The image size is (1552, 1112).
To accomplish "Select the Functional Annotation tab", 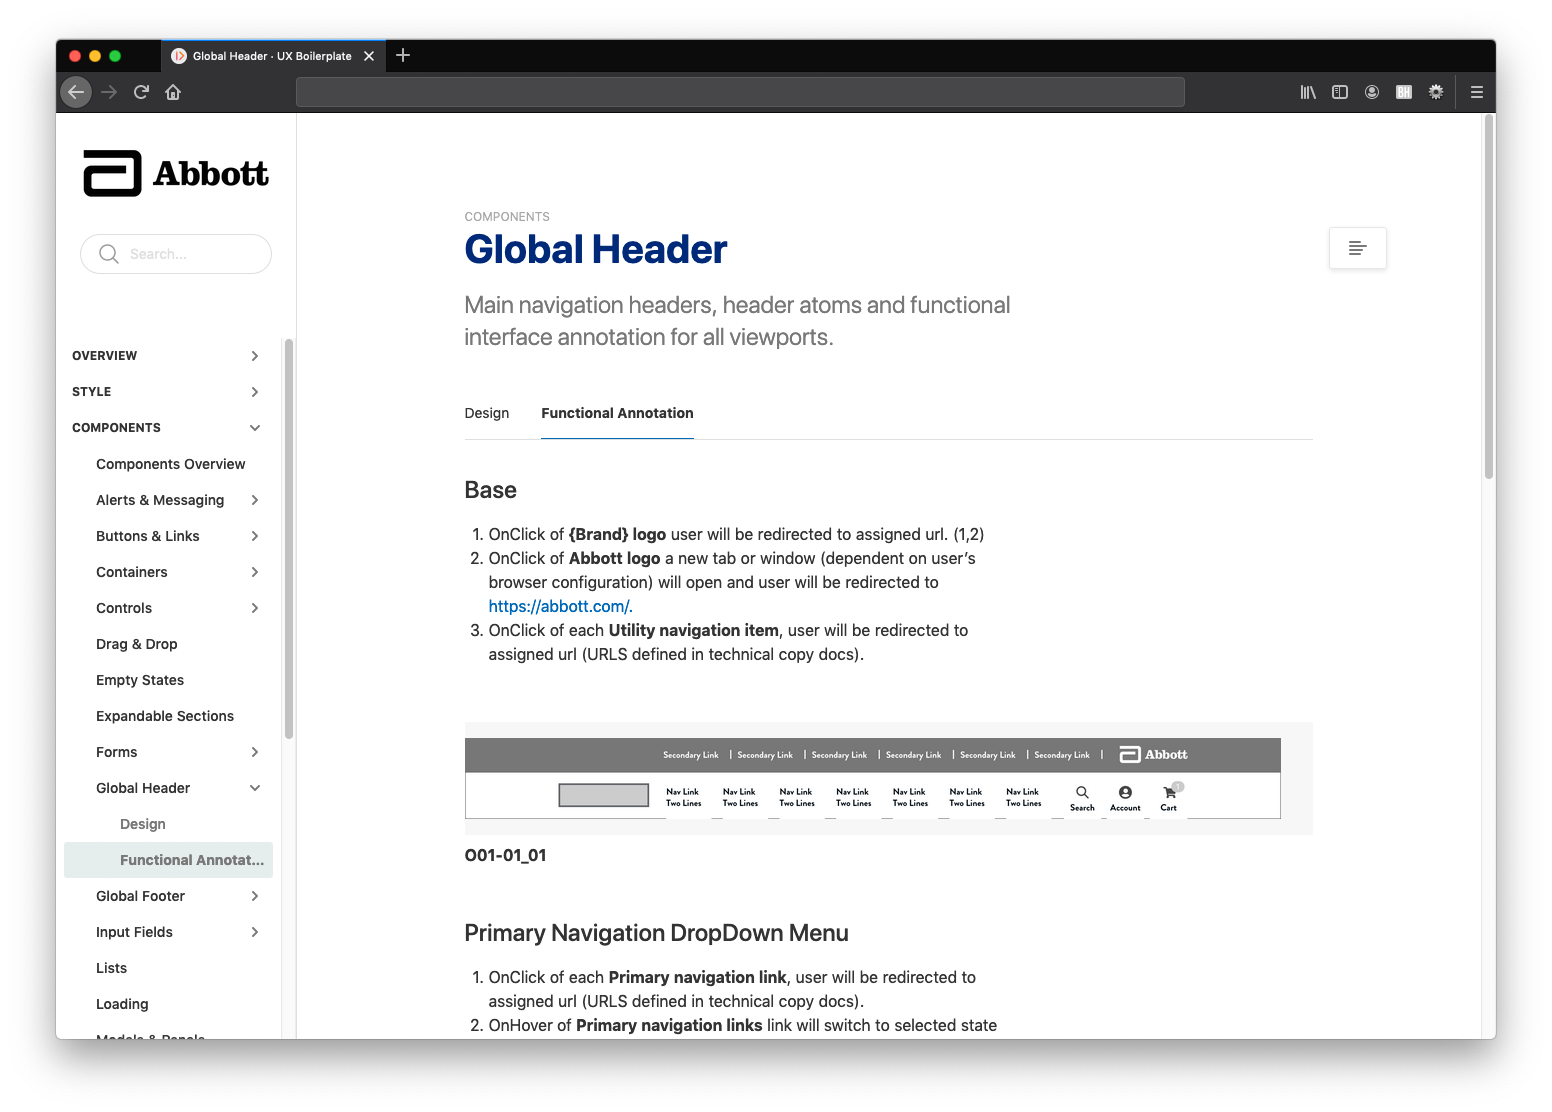I will 617,413.
